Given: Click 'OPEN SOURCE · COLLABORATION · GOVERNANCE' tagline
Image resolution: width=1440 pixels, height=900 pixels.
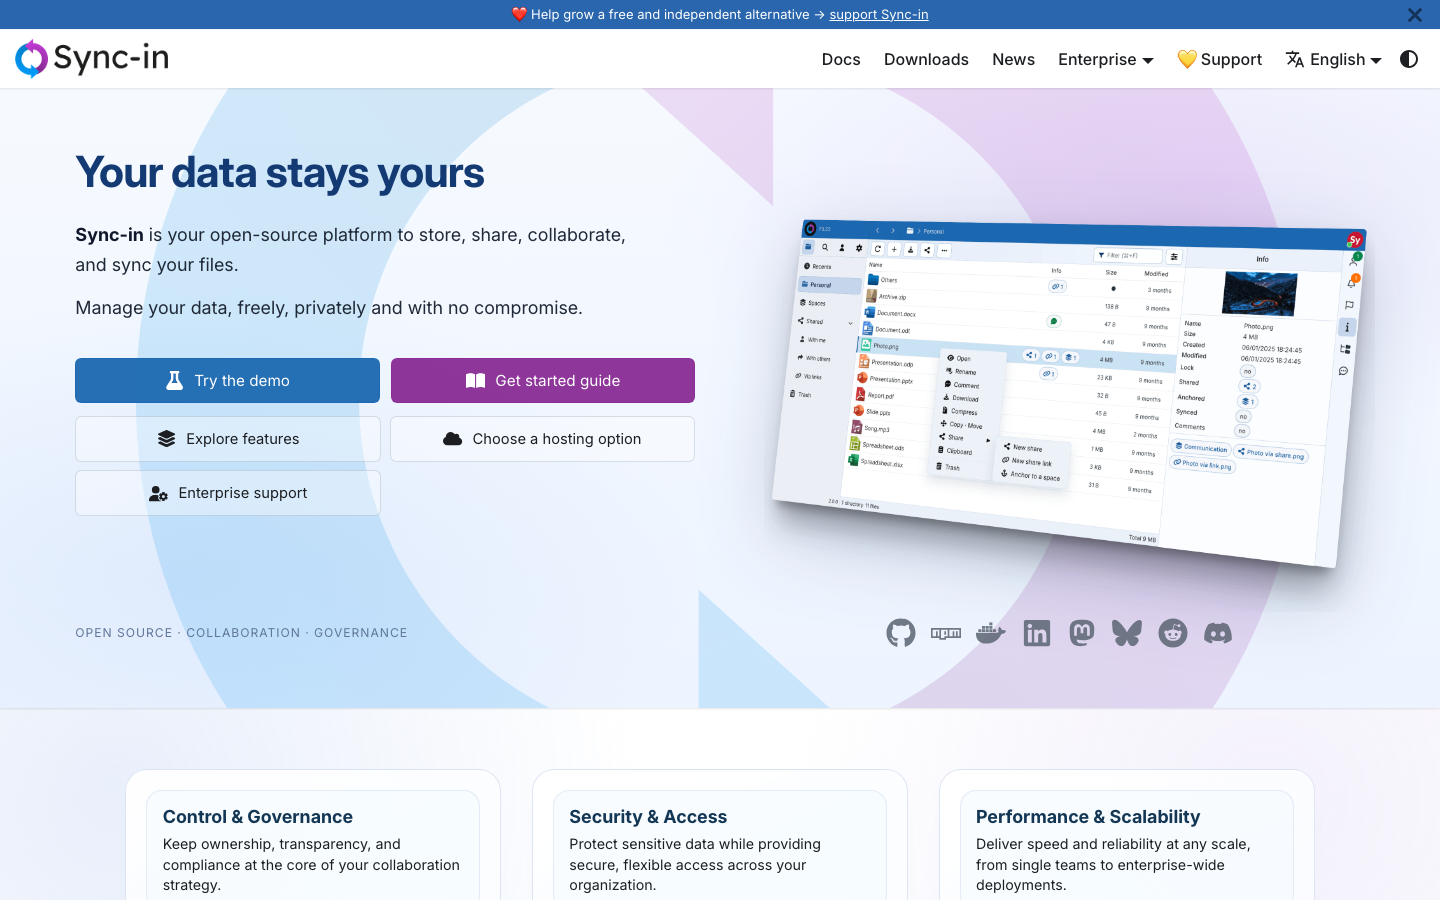Looking at the screenshot, I should point(241,633).
